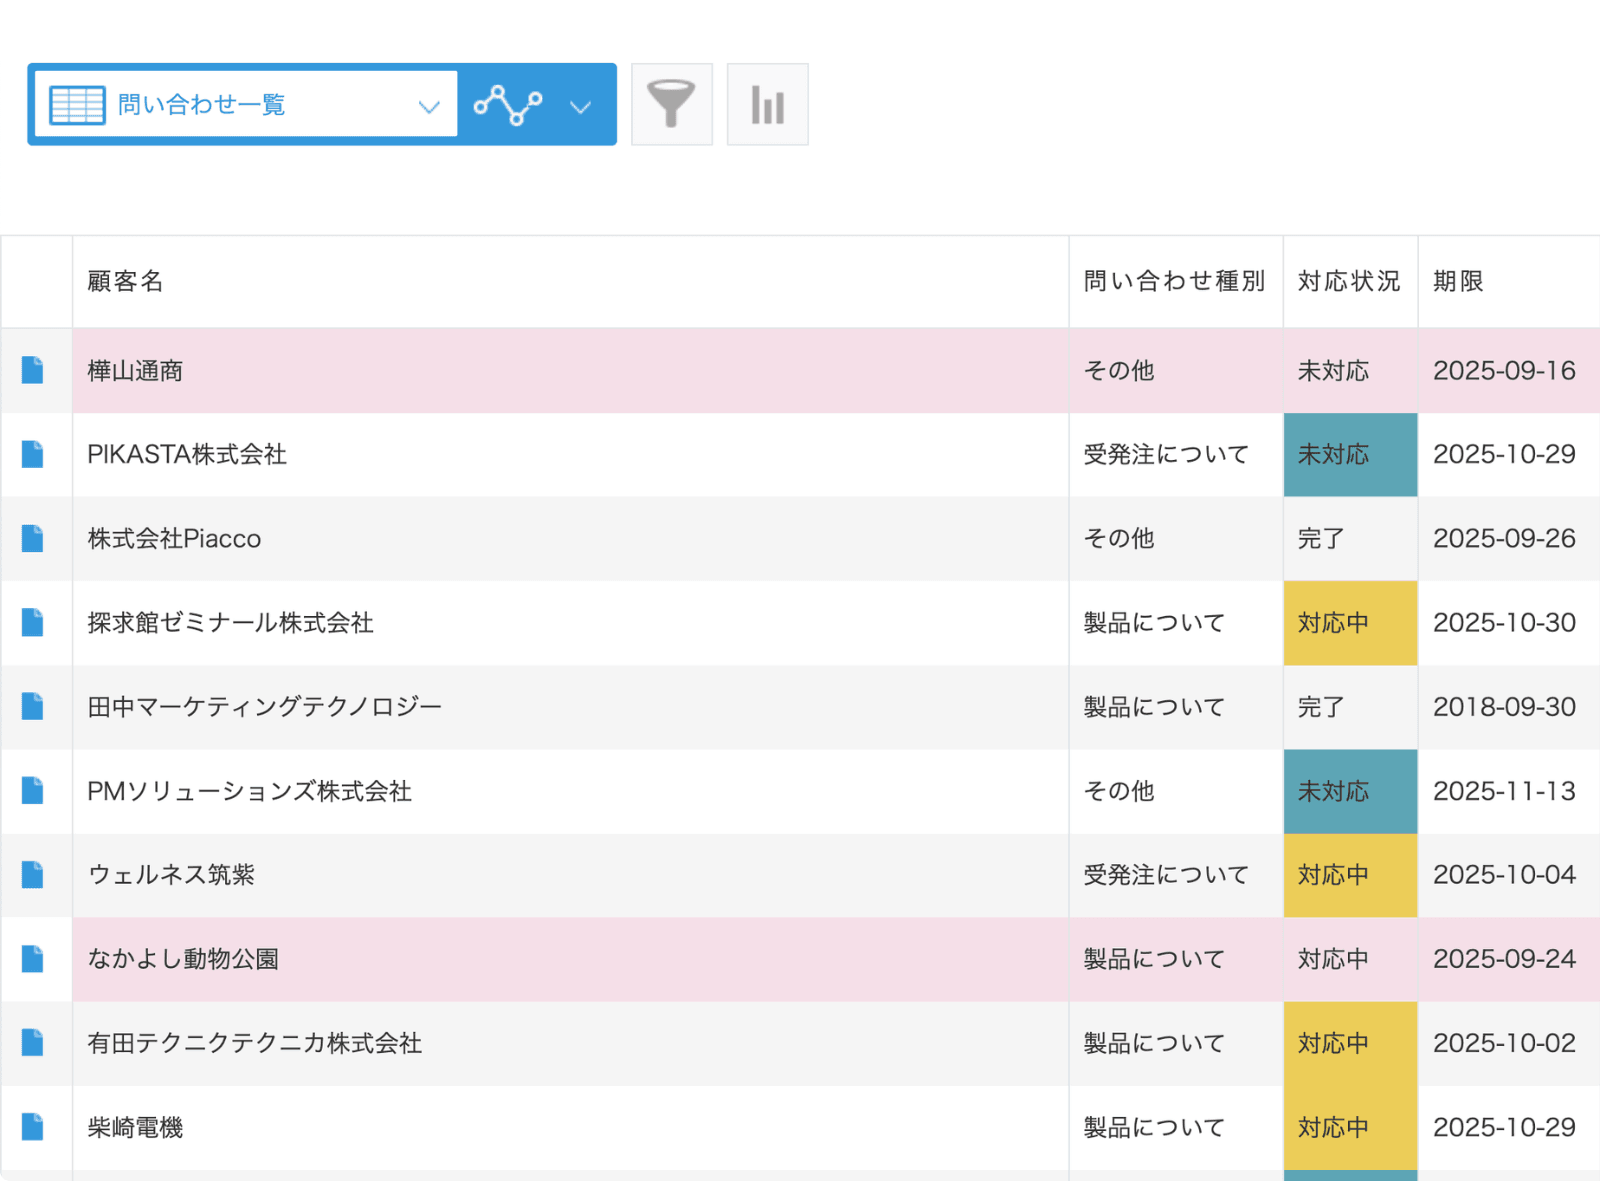Screen dimensions: 1600x1200
Task: Open record icon for PMソリューションズ株式会社
Action: point(33,791)
